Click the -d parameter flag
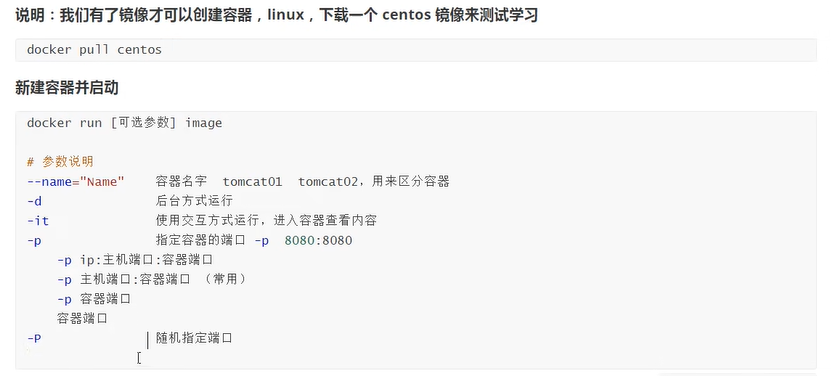Image resolution: width=836 pixels, height=376 pixels. [x=34, y=201]
